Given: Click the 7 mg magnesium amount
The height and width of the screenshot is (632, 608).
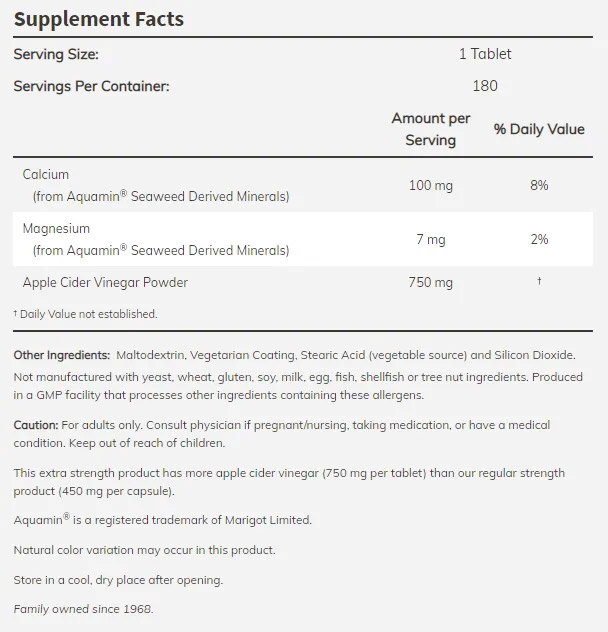Looking at the screenshot, I should click(430, 239).
